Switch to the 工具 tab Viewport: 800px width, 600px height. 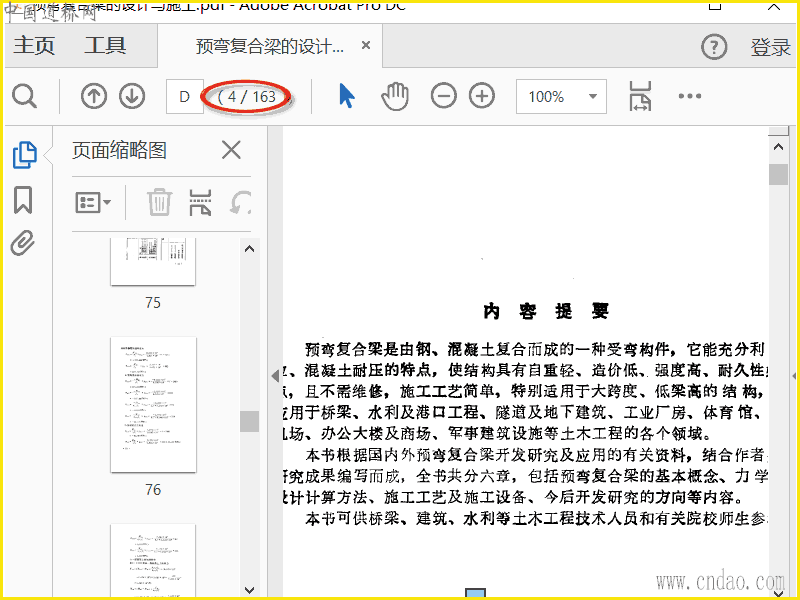point(105,45)
